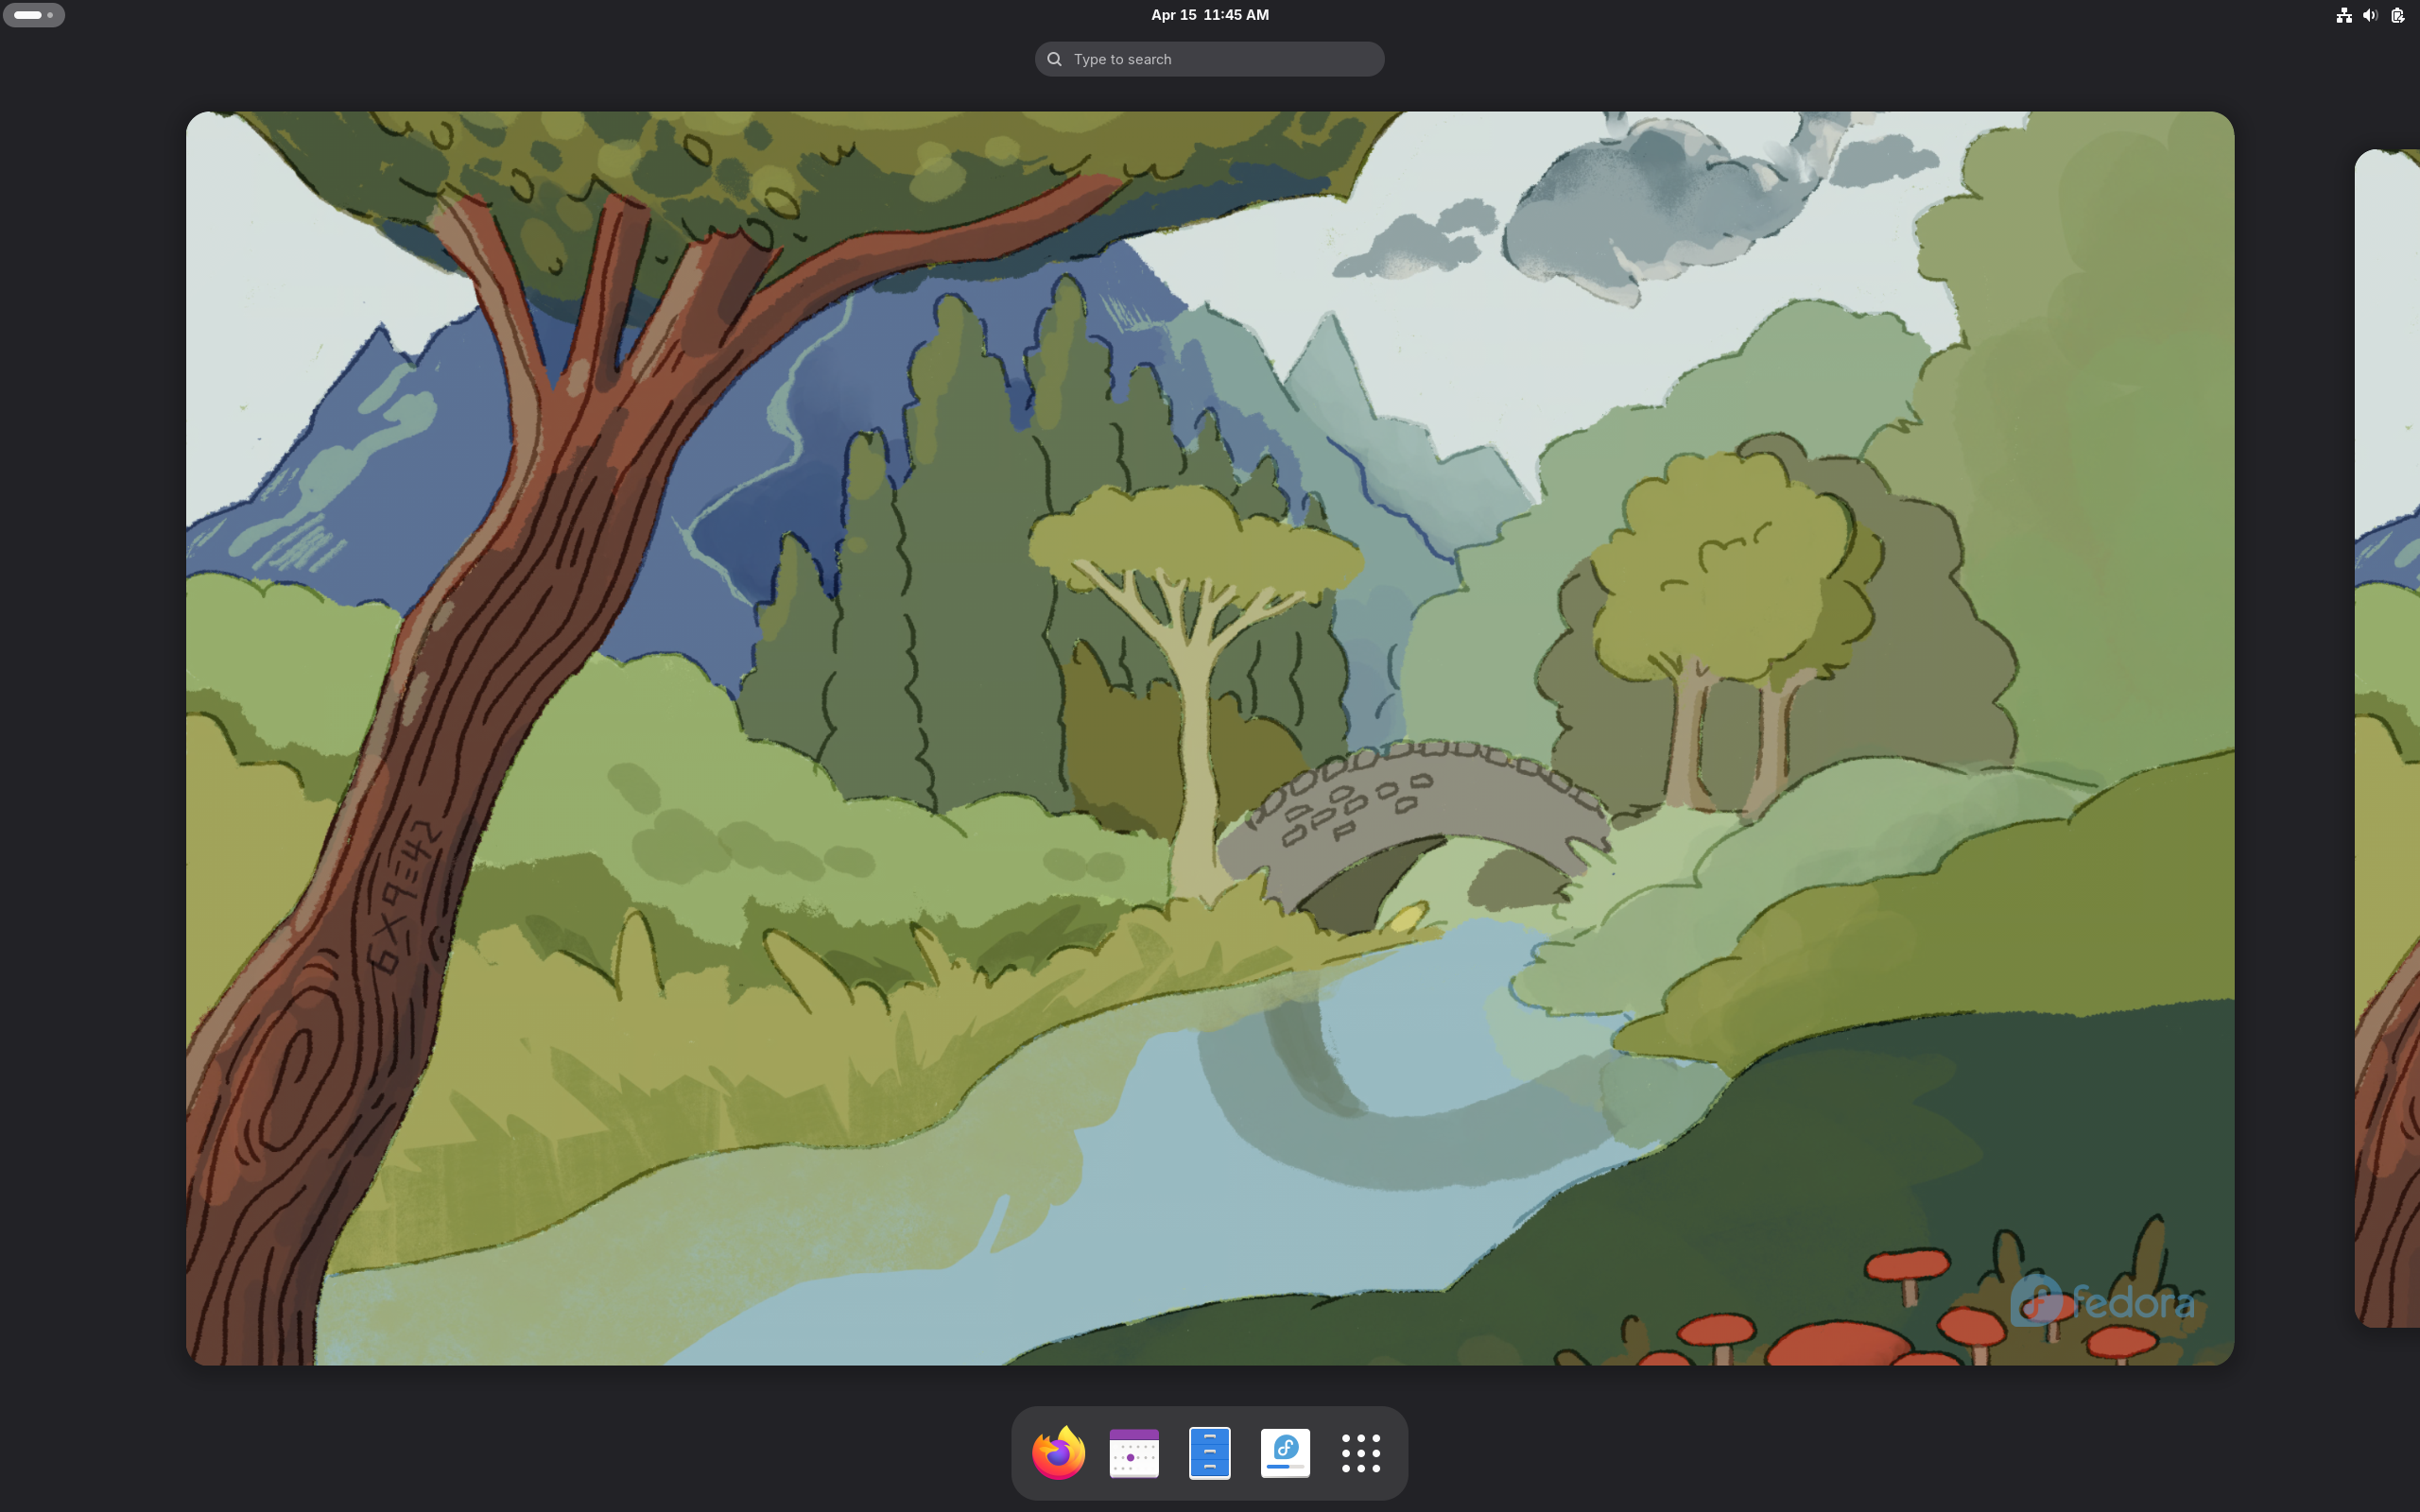2420x1512 pixels.
Task: Select the main workspace thumbnail
Action: click(1209, 738)
